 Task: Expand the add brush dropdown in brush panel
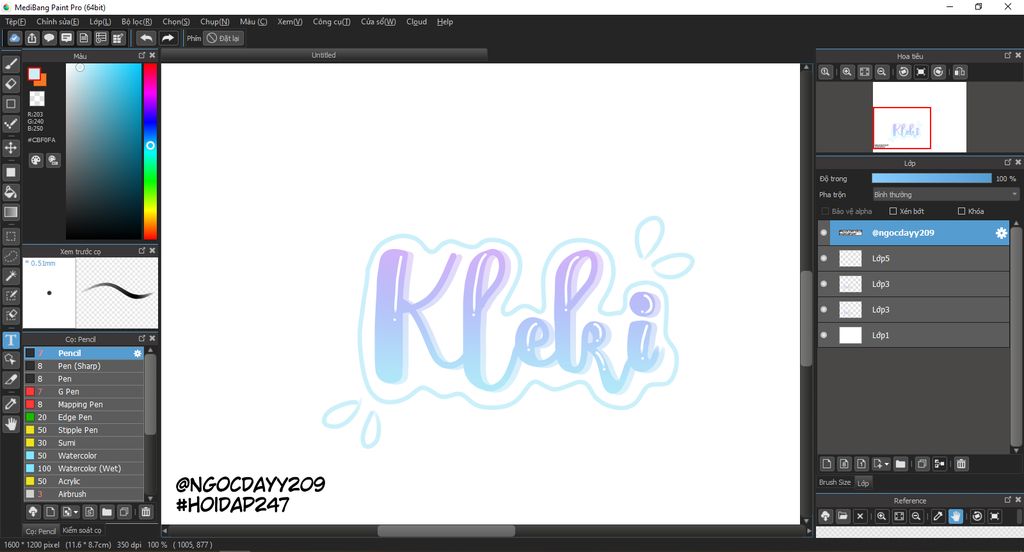click(x=76, y=513)
